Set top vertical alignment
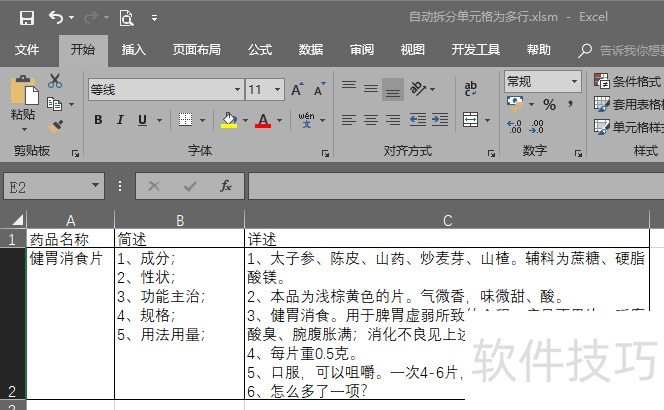Screen dimensions: 664x410 tap(349, 86)
